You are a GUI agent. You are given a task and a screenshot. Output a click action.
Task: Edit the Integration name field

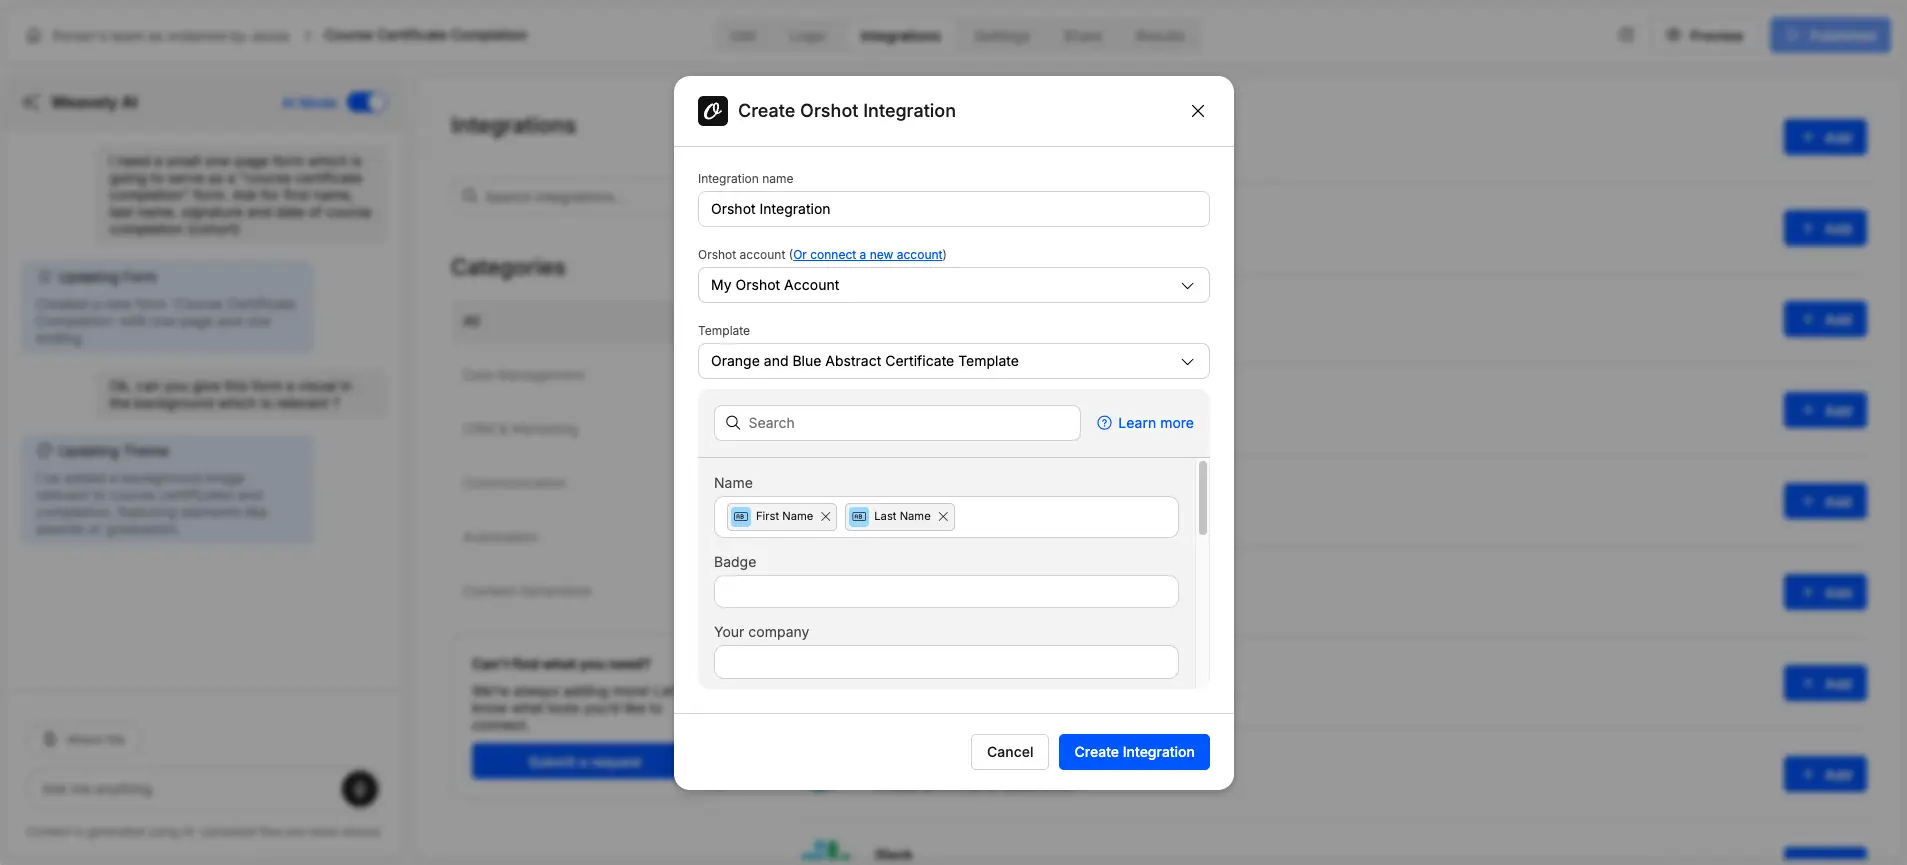(x=953, y=209)
